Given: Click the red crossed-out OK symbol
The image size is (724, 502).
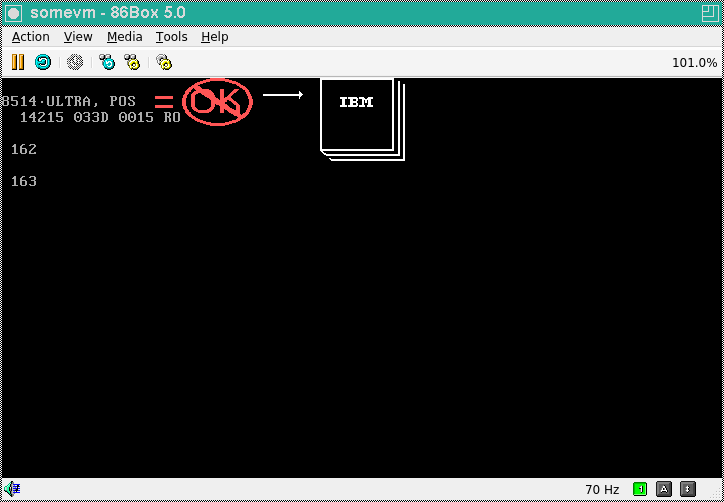Looking at the screenshot, I should (x=217, y=102).
